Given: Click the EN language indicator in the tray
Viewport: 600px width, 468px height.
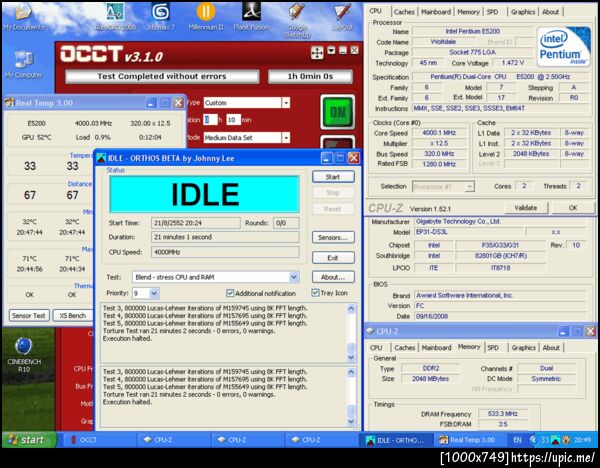Looking at the screenshot, I should tap(517, 440).
